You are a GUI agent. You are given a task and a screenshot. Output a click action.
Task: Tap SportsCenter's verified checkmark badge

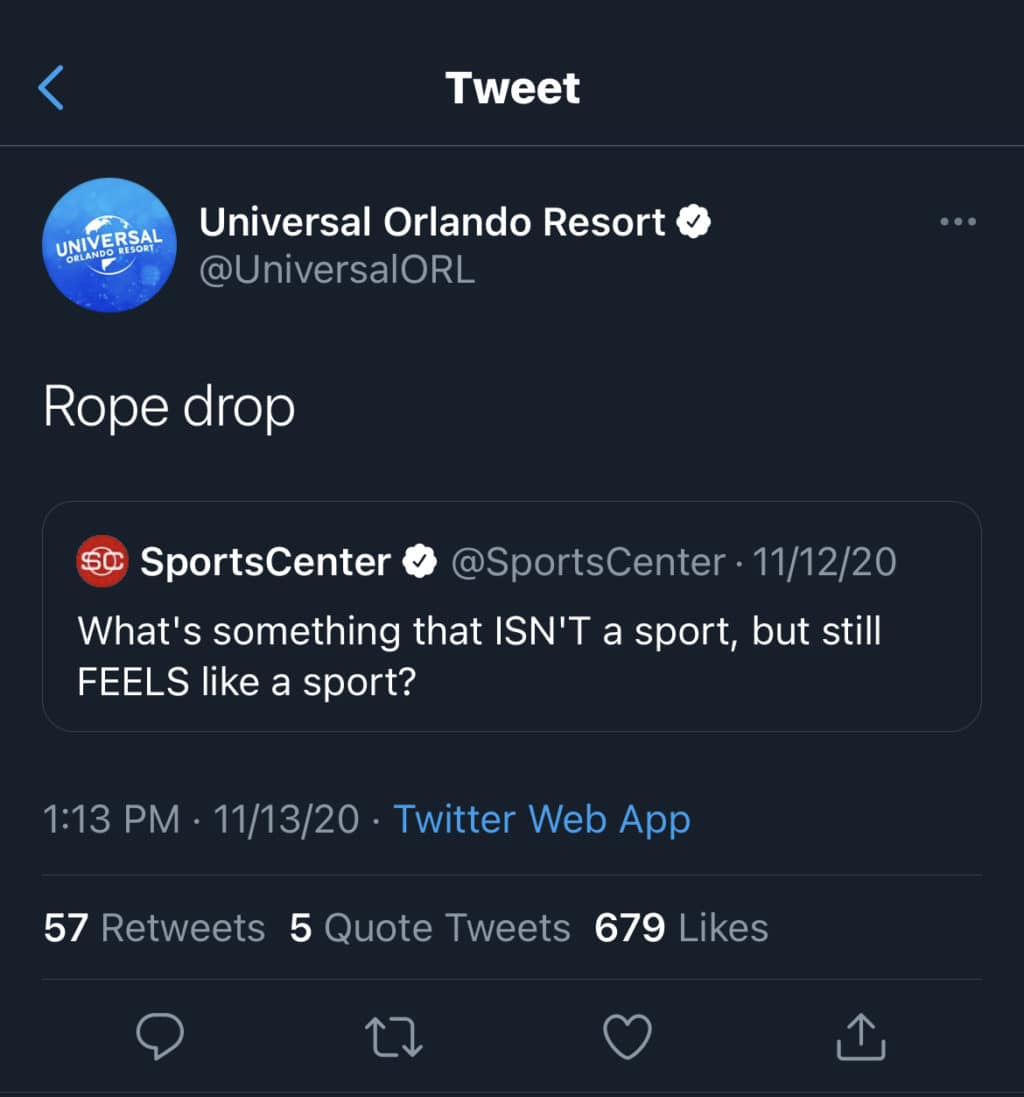click(420, 561)
